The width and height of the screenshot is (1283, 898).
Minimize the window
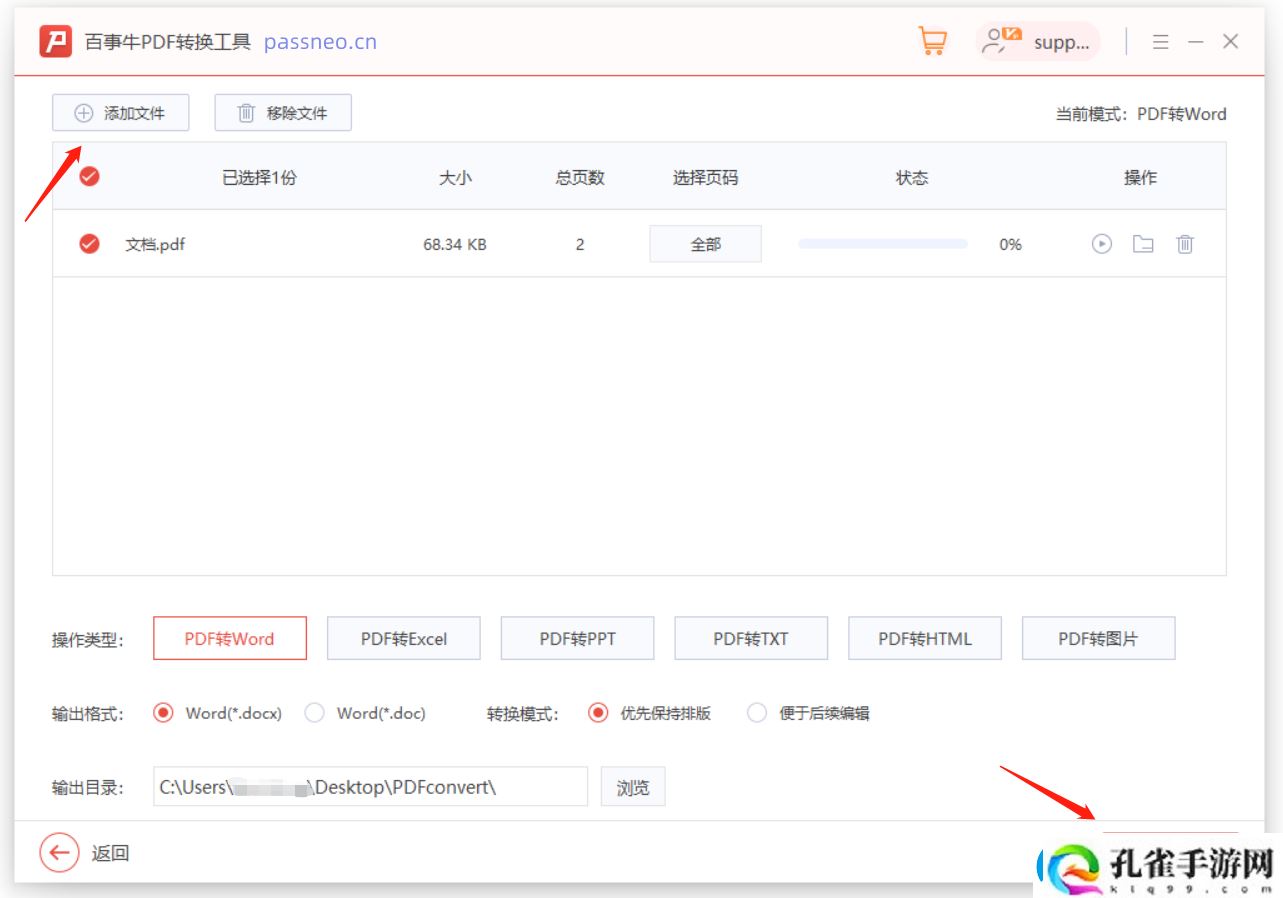(x=1196, y=42)
